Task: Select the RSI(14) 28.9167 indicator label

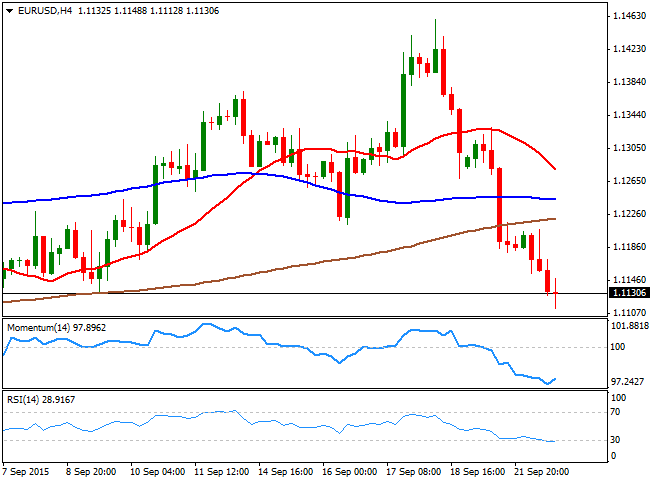Action: (x=41, y=400)
